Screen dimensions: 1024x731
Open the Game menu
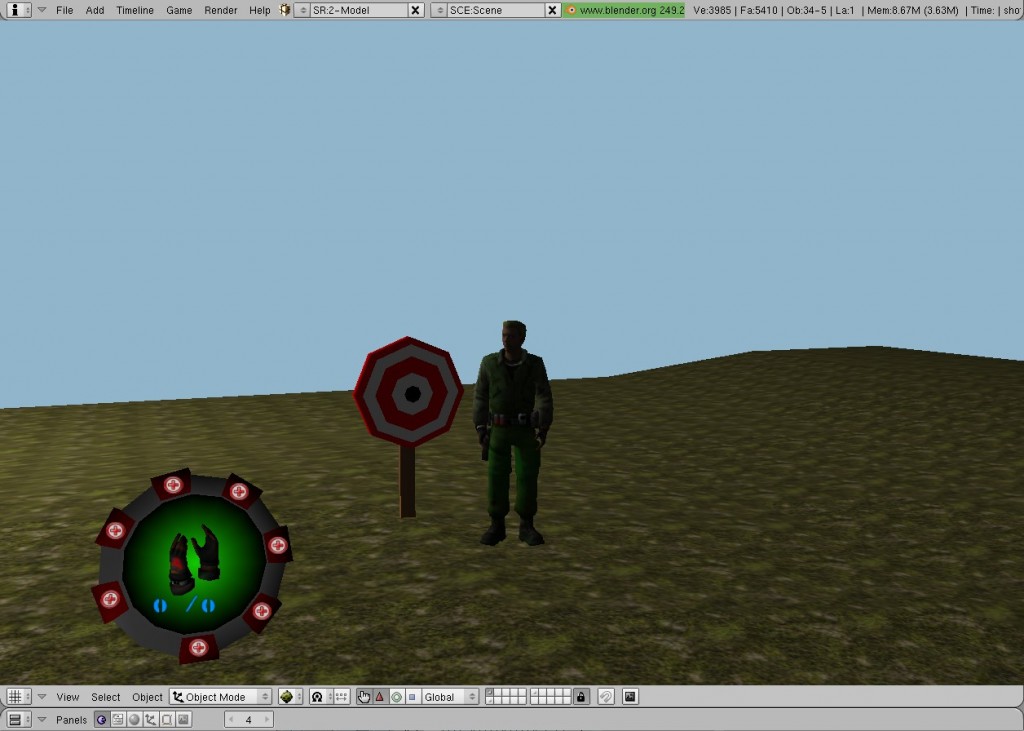(178, 10)
